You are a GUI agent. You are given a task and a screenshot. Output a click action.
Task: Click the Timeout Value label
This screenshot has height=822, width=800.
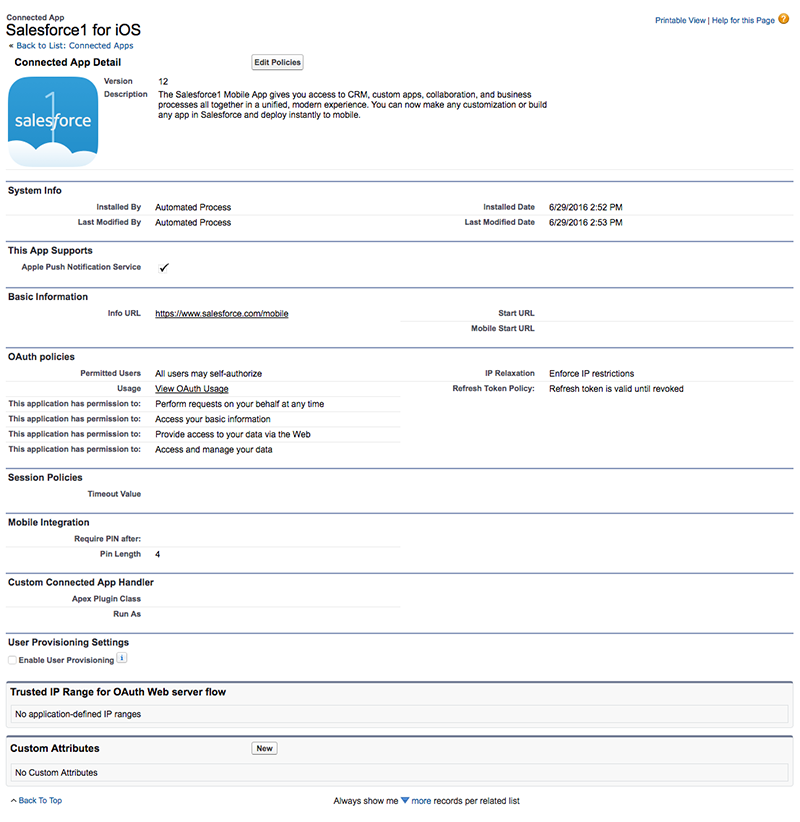point(114,494)
